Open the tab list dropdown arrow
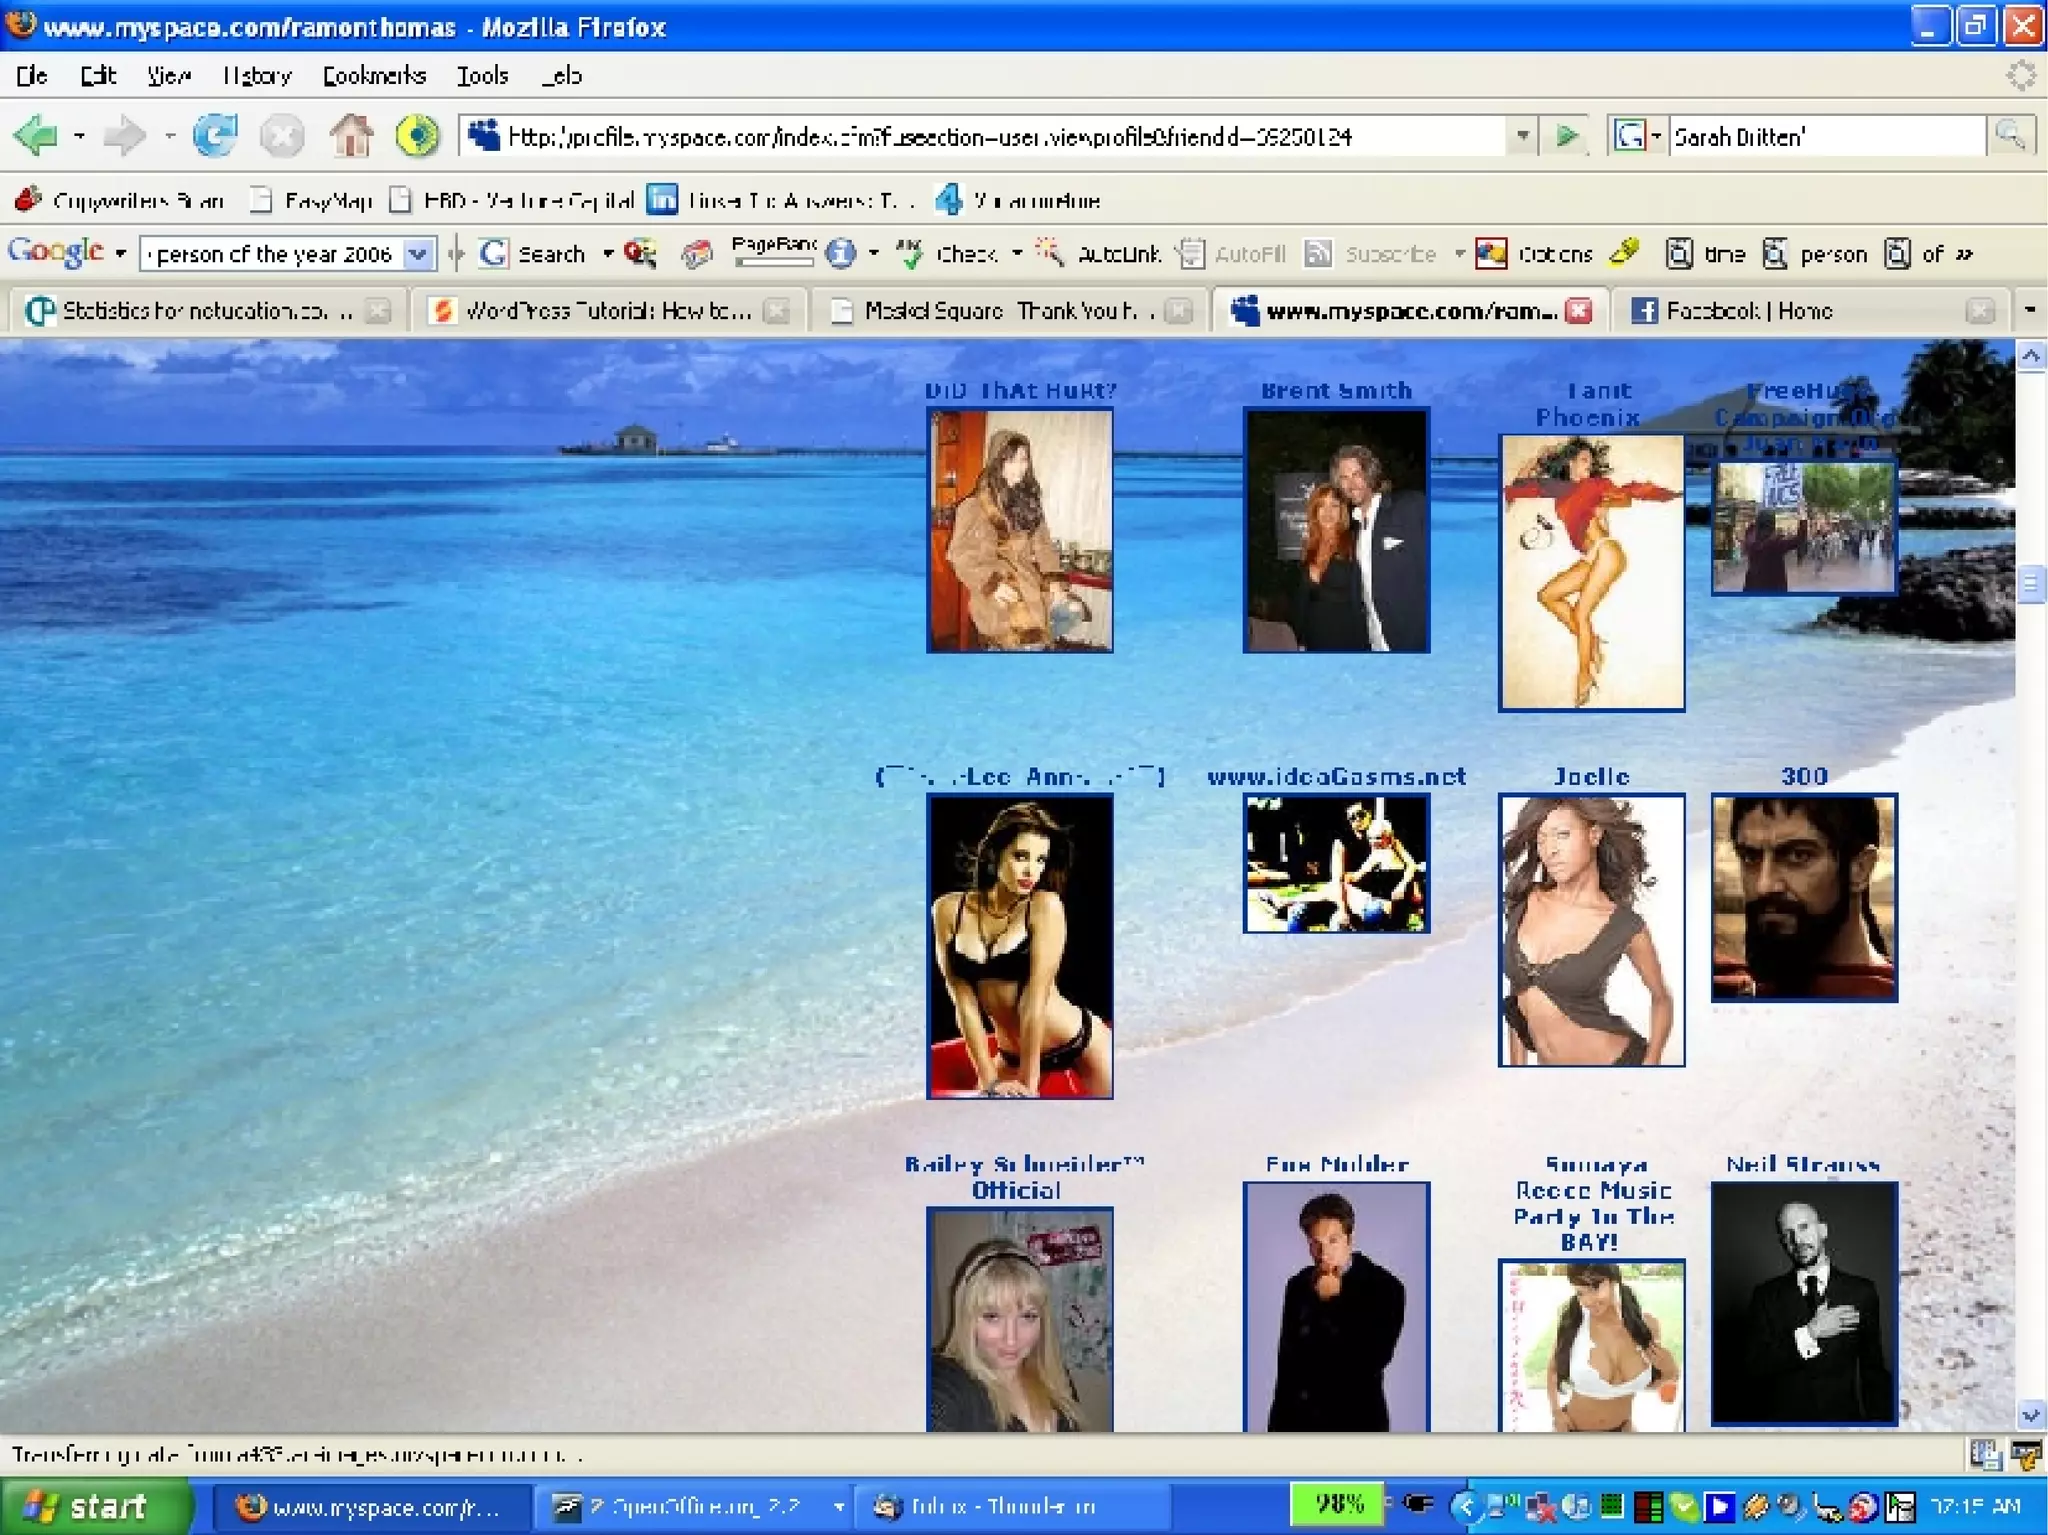Image resolution: width=2048 pixels, height=1535 pixels. [2030, 311]
